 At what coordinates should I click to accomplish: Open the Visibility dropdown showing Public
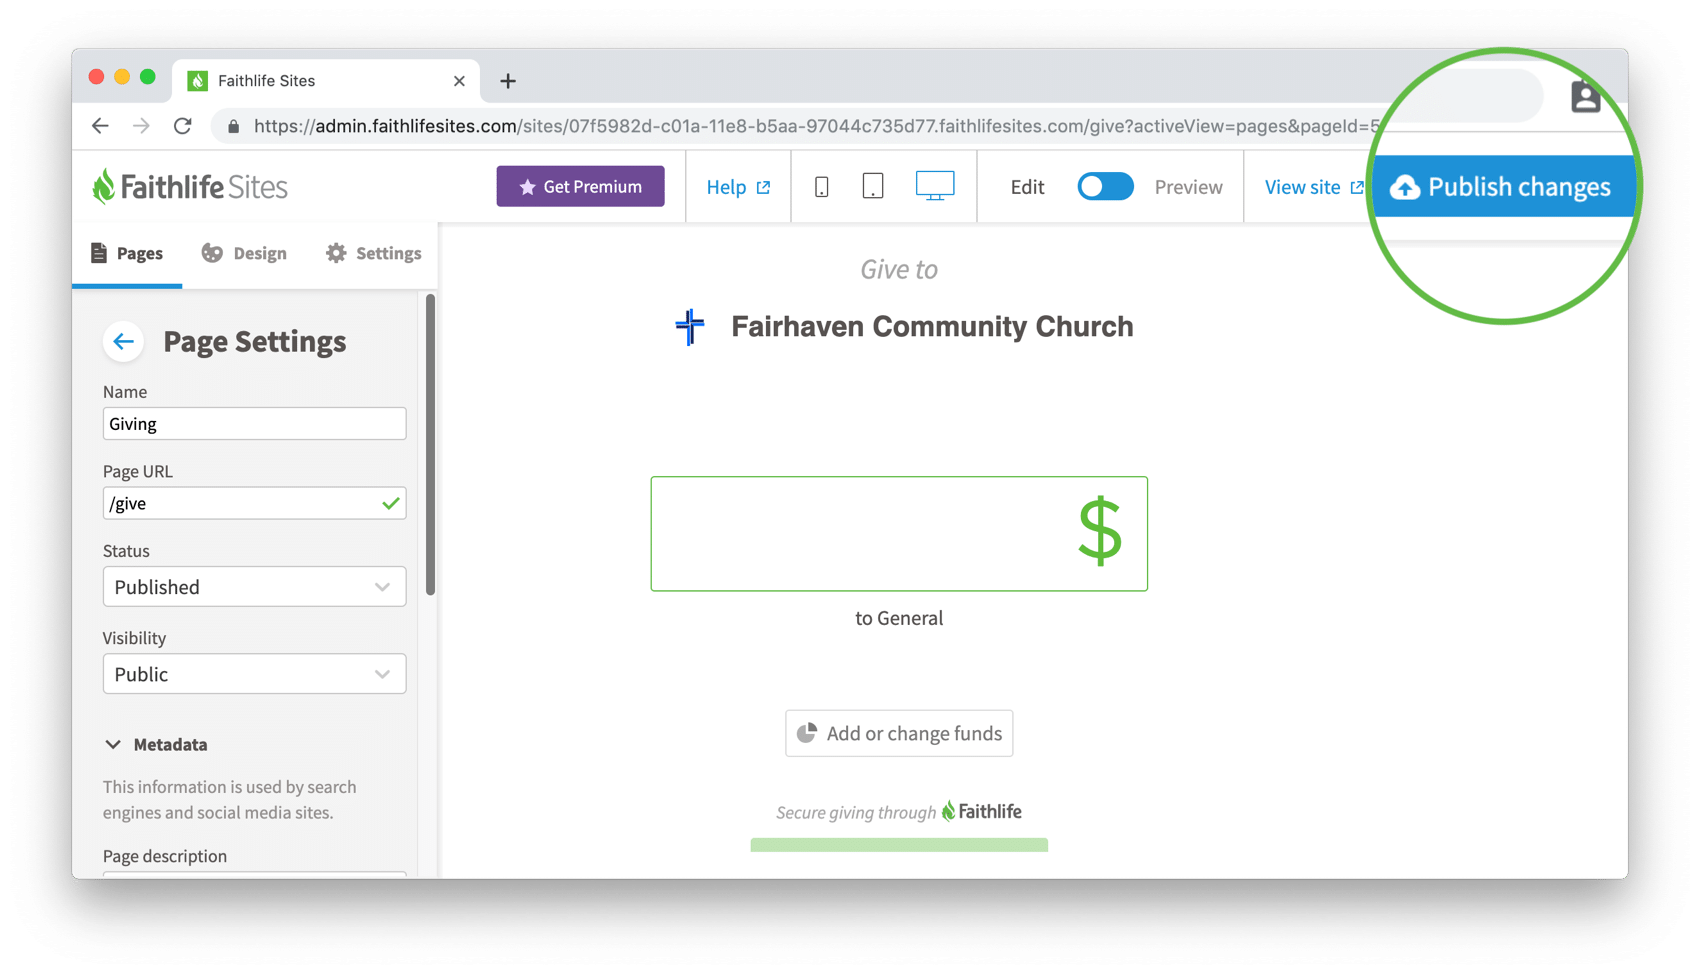[254, 674]
